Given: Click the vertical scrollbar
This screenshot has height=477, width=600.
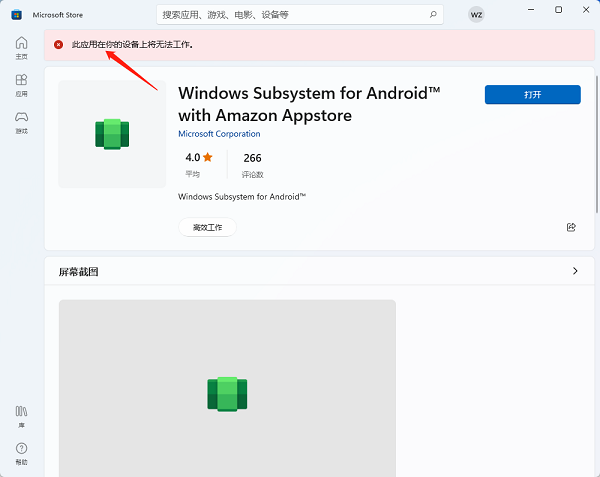Looking at the screenshot, I should coord(597,145).
